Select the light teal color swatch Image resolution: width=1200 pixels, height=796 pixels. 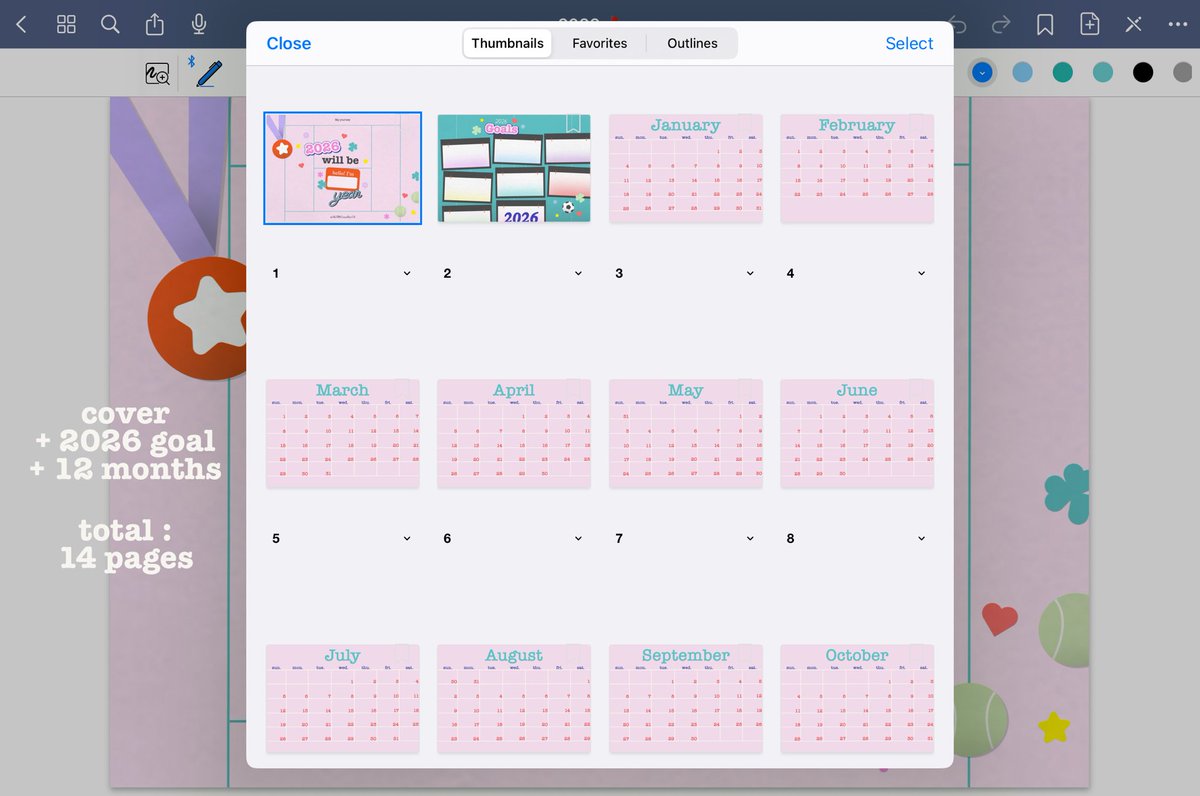(x=1102, y=72)
